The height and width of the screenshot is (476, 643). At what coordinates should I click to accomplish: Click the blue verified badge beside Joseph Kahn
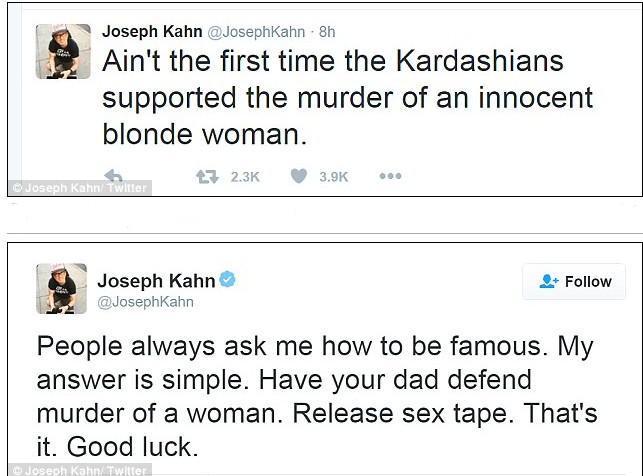[x=228, y=280]
